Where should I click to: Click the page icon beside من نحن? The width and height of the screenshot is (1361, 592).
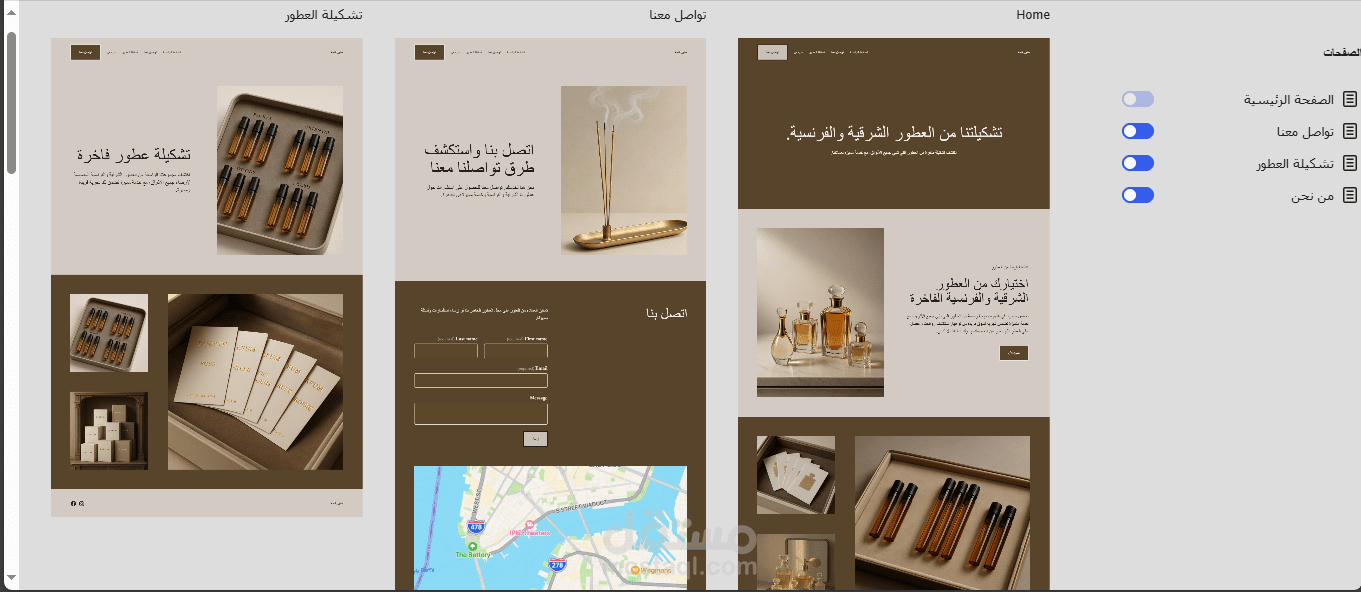pos(1350,195)
